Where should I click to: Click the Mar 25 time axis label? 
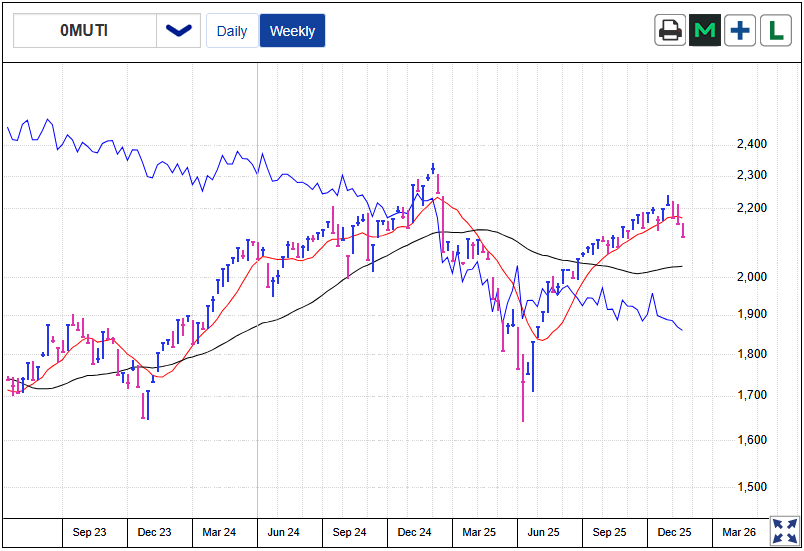[479, 532]
